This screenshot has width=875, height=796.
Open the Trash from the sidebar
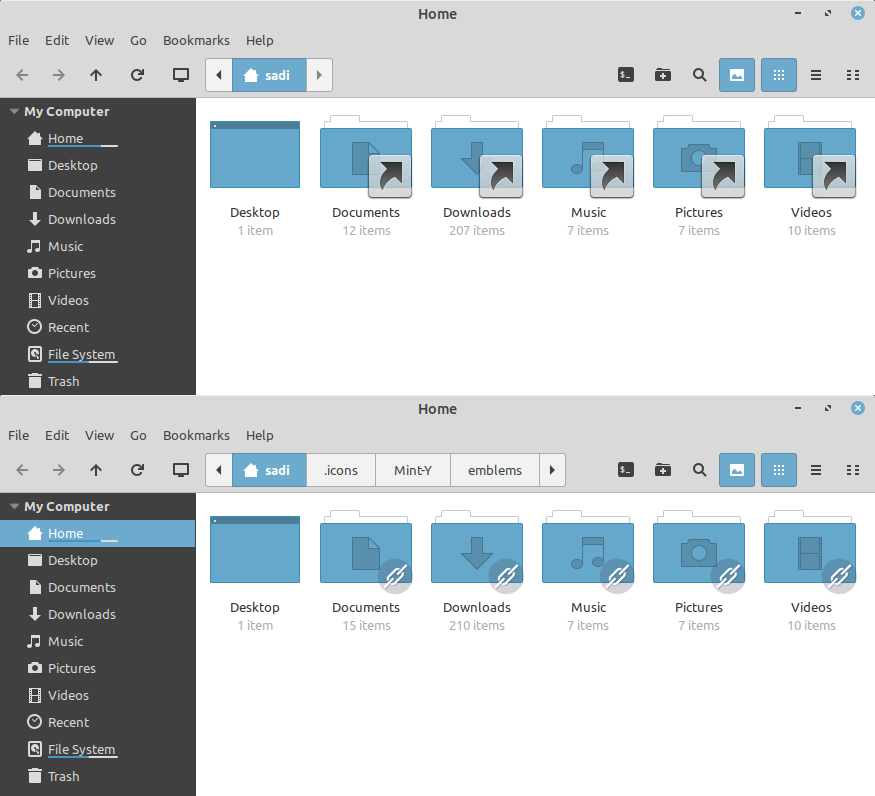[63, 381]
